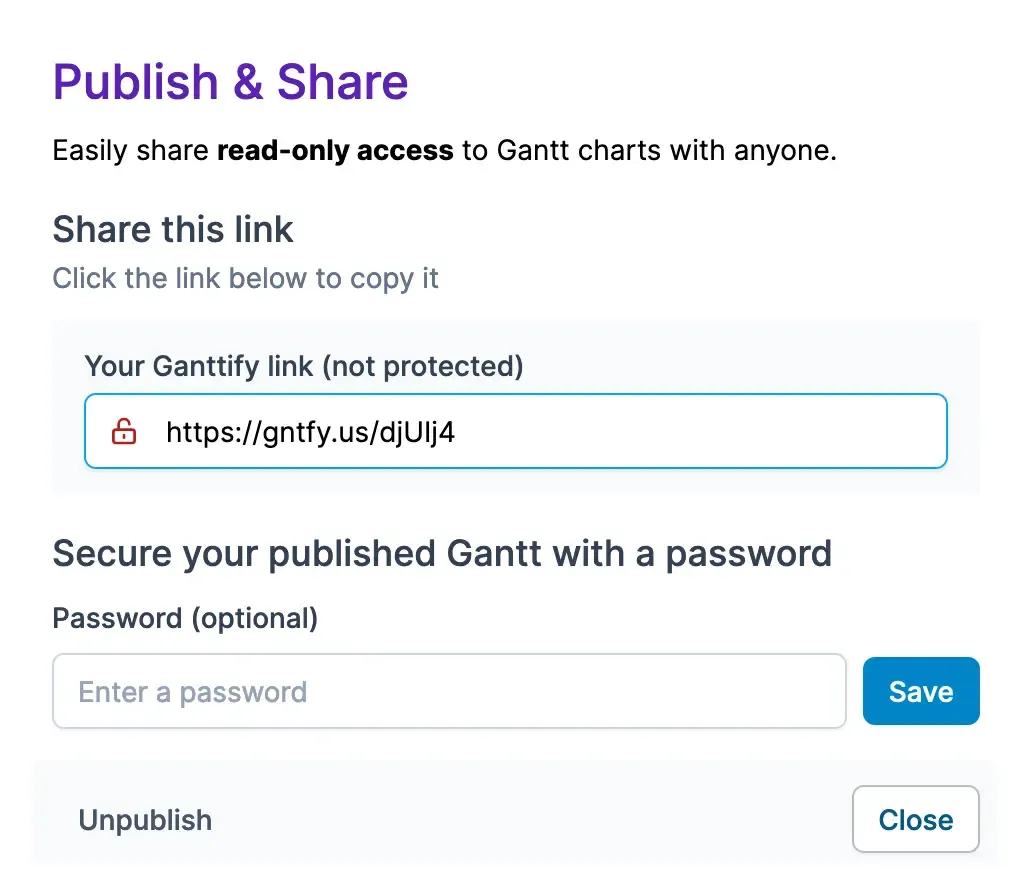The width and height of the screenshot is (1030, 896).
Task: Select the link box labeled not protected
Action: 516,431
